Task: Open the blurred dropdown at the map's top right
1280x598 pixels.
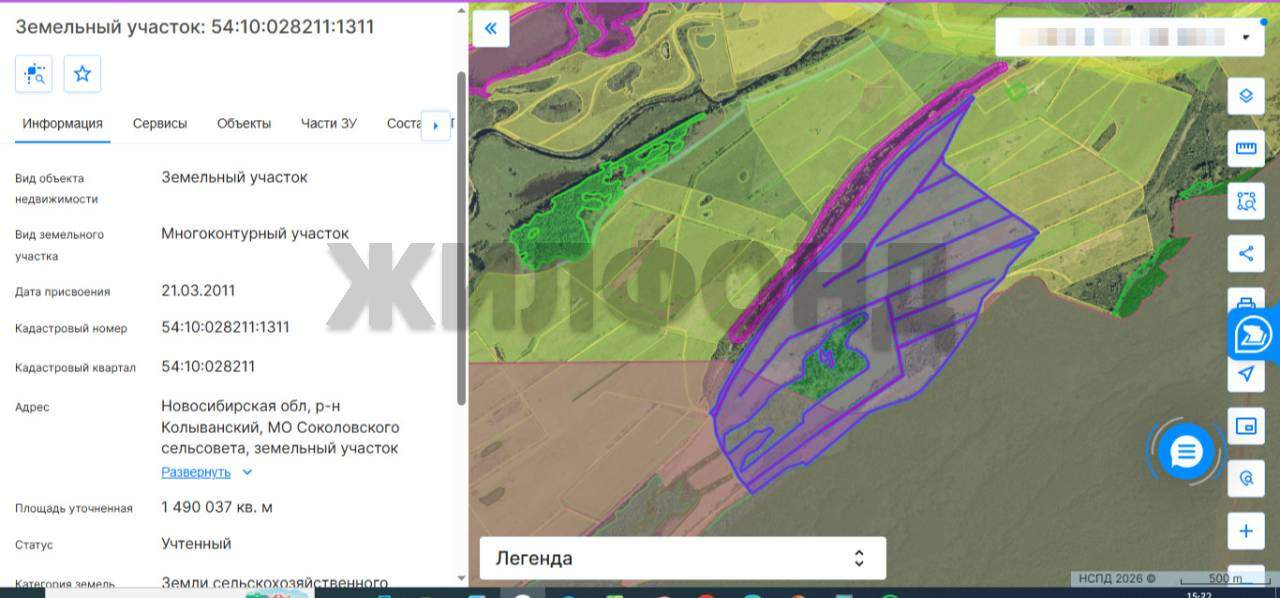Action: [1131, 38]
